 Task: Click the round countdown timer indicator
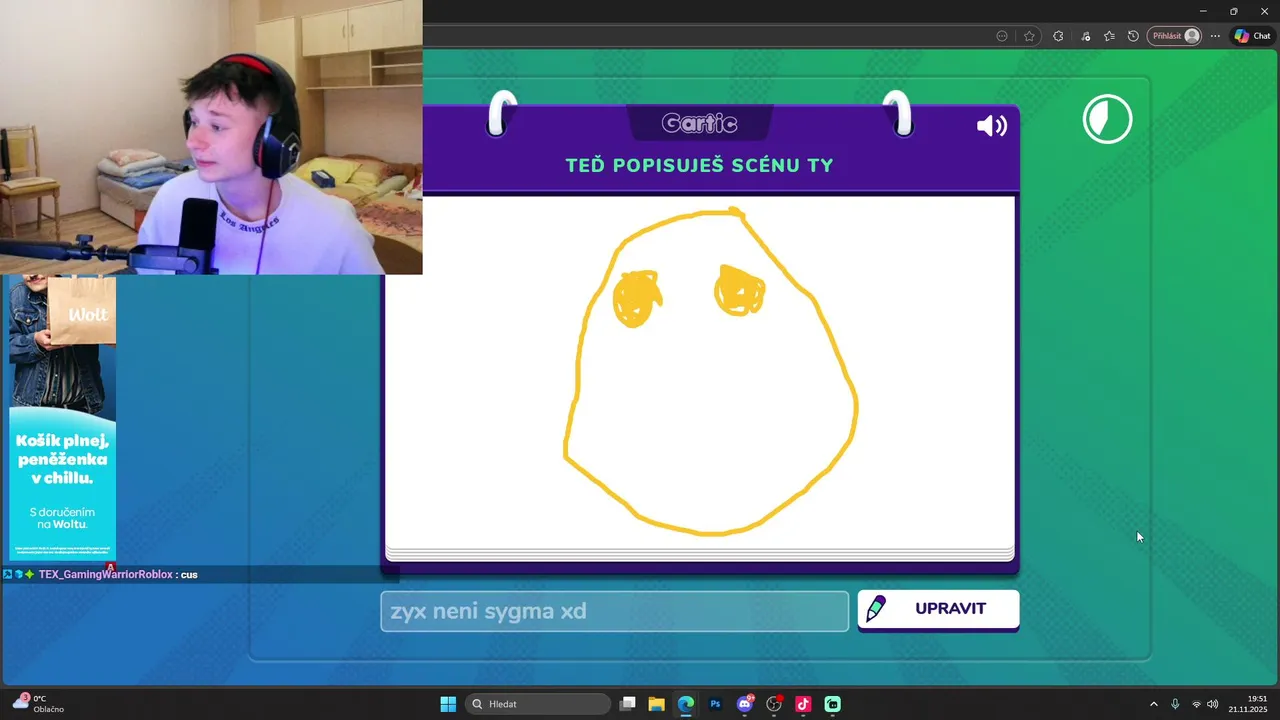click(1107, 119)
